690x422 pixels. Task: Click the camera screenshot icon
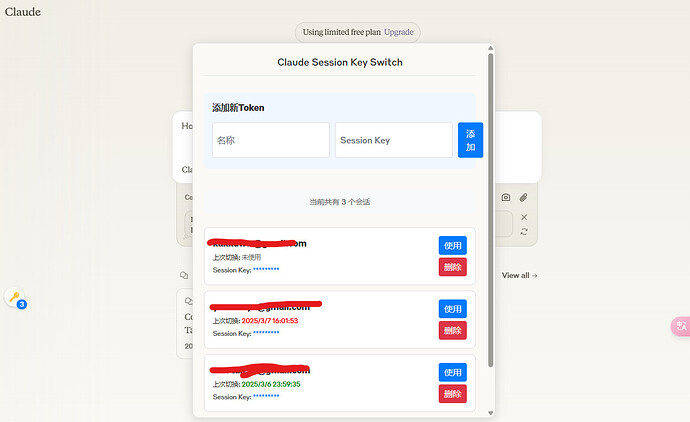coord(506,198)
